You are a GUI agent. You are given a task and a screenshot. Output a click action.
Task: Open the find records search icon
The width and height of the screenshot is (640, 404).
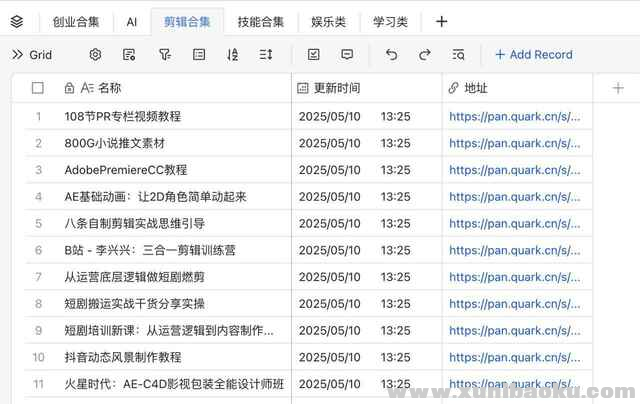click(458, 55)
